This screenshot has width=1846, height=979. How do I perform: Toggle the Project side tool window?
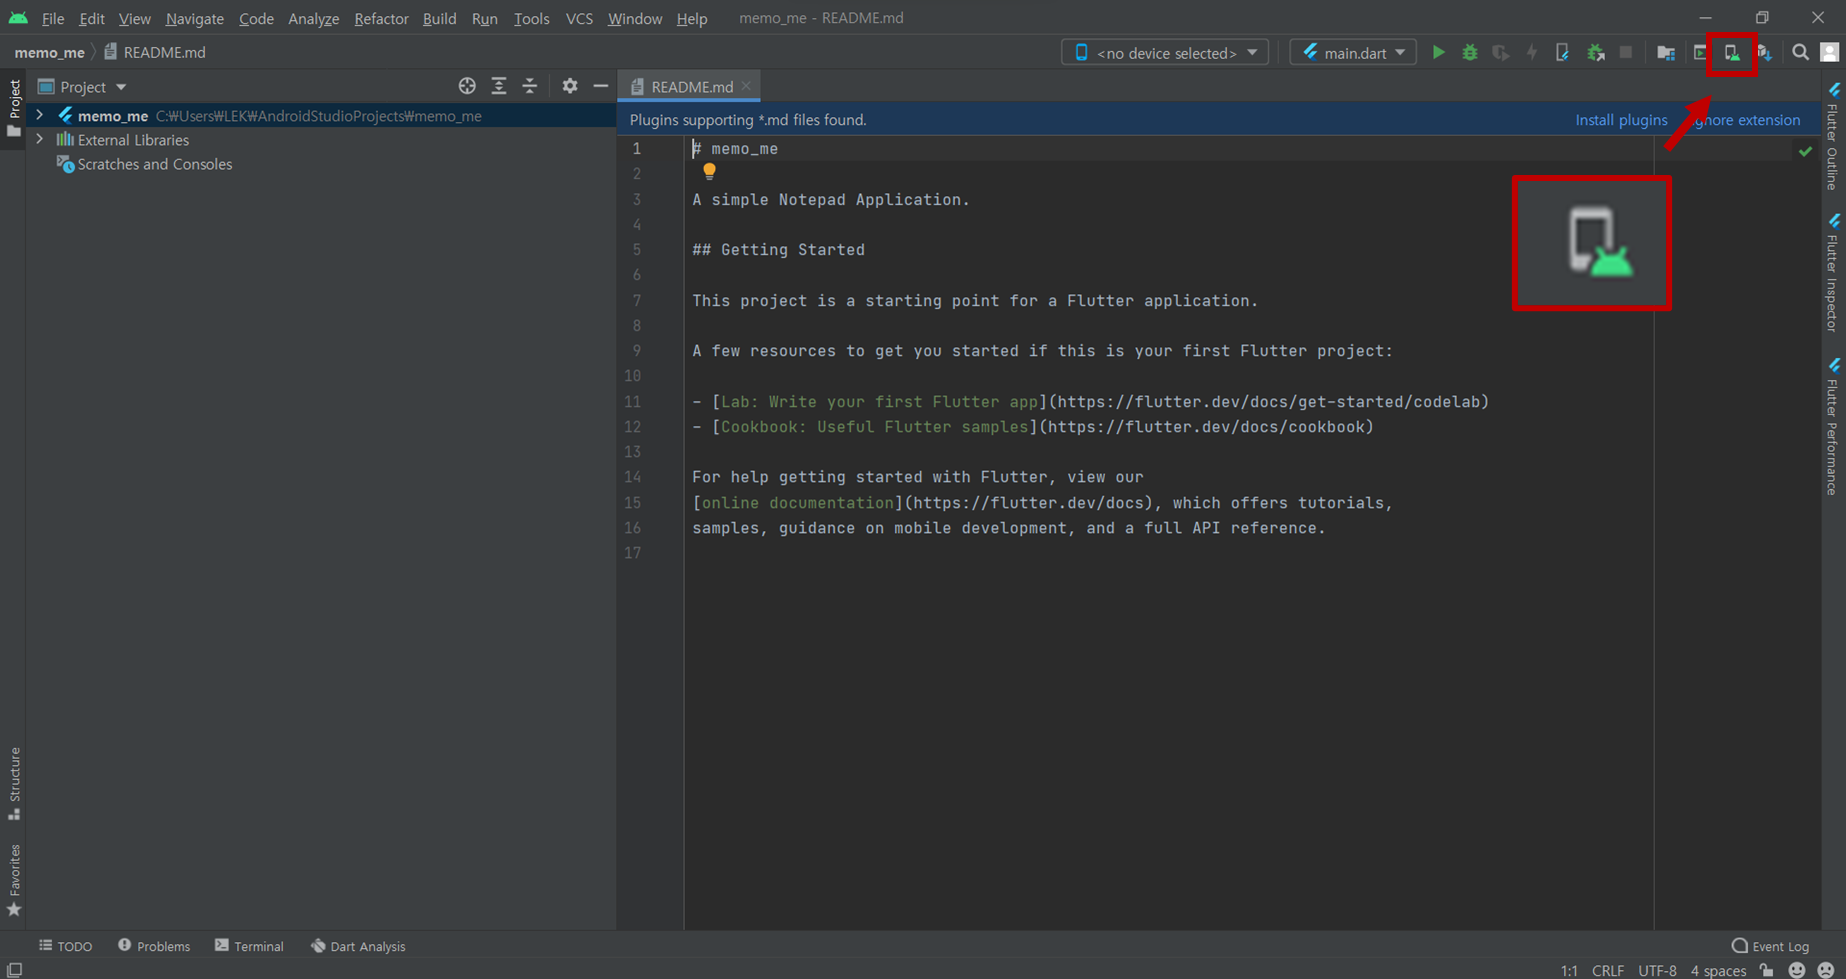click(x=14, y=108)
